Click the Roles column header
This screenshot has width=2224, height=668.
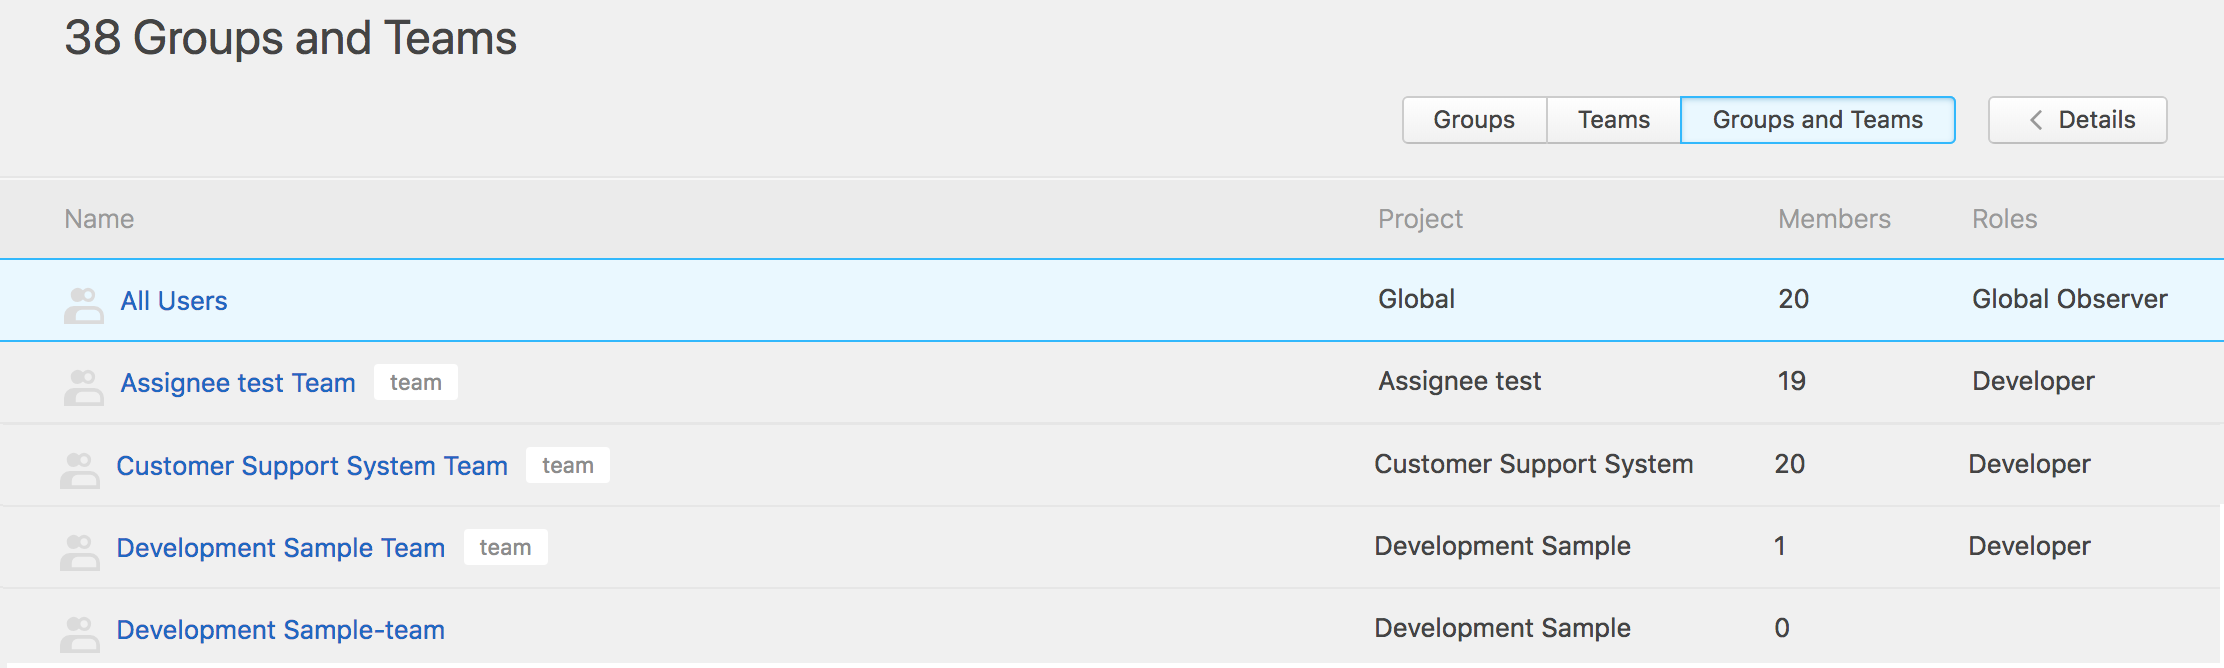click(2004, 219)
